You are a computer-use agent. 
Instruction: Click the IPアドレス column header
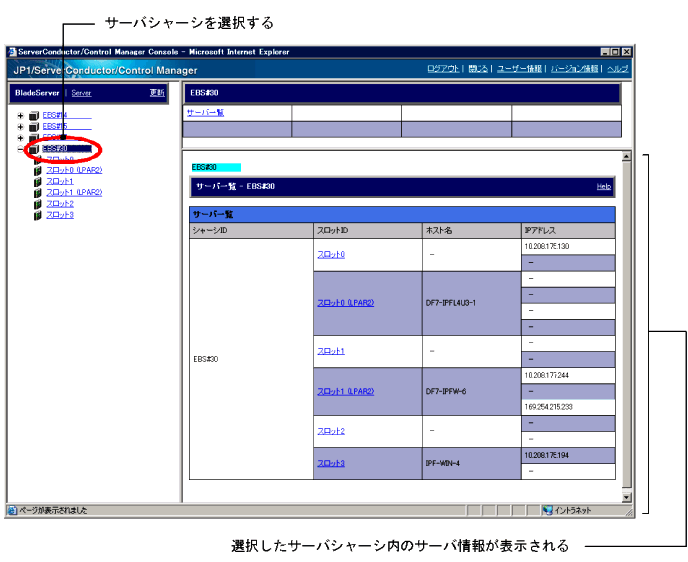568,230
